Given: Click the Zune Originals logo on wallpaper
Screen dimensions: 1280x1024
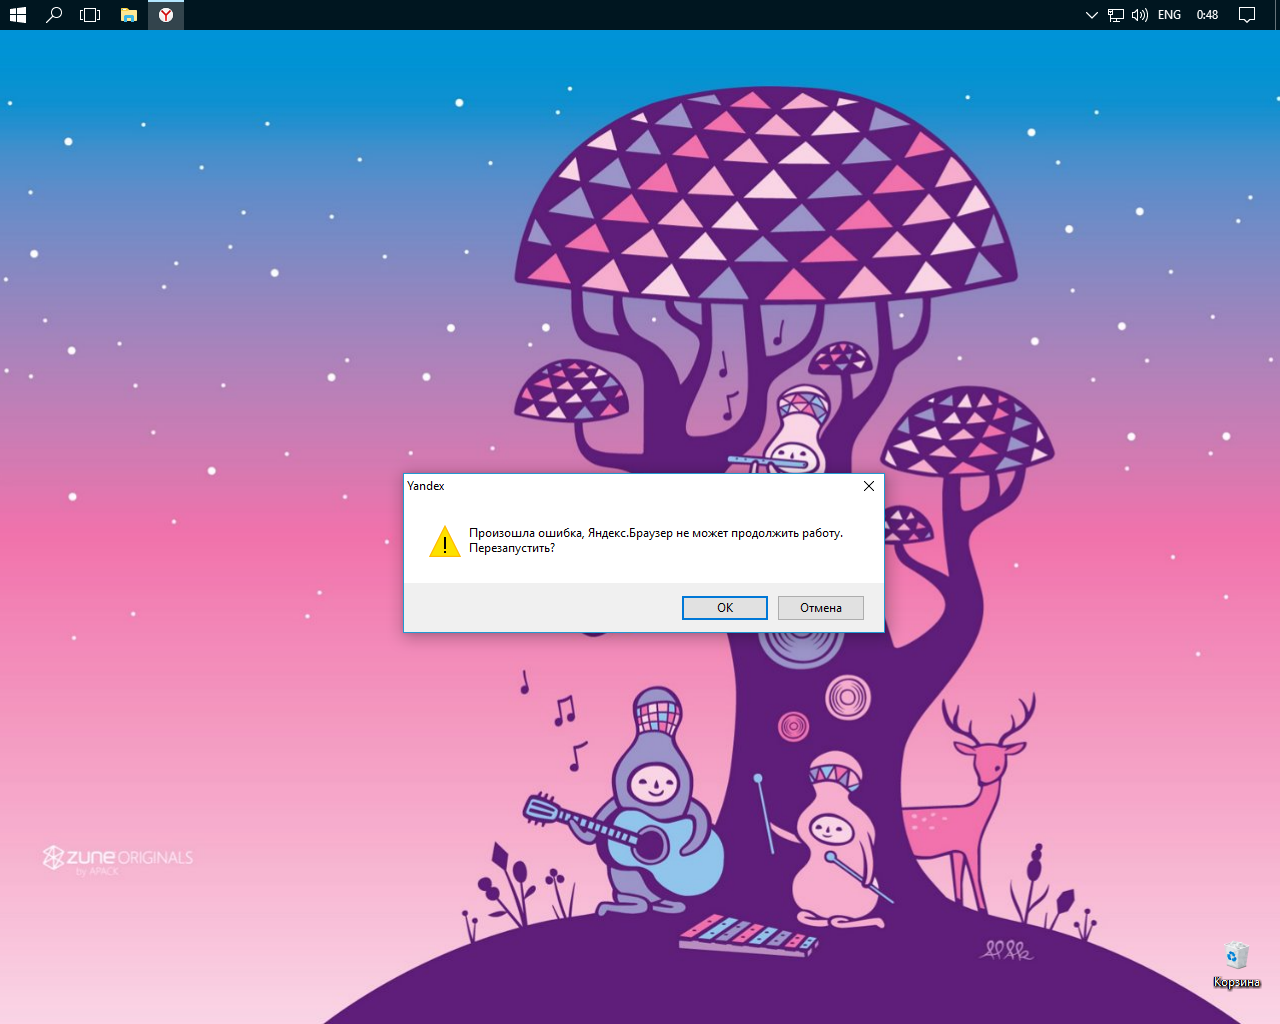Looking at the screenshot, I should (x=118, y=858).
